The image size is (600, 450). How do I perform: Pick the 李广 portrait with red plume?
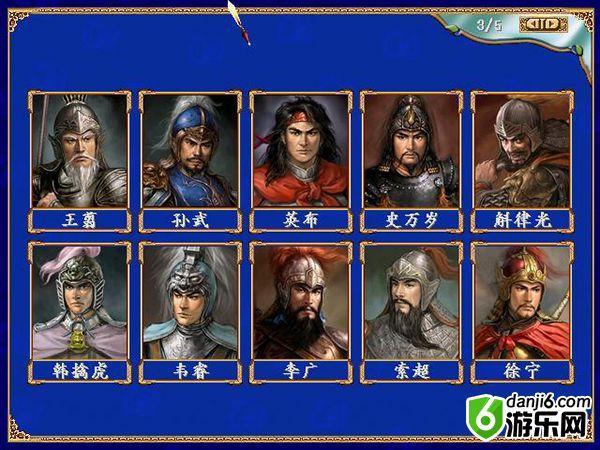(301, 302)
